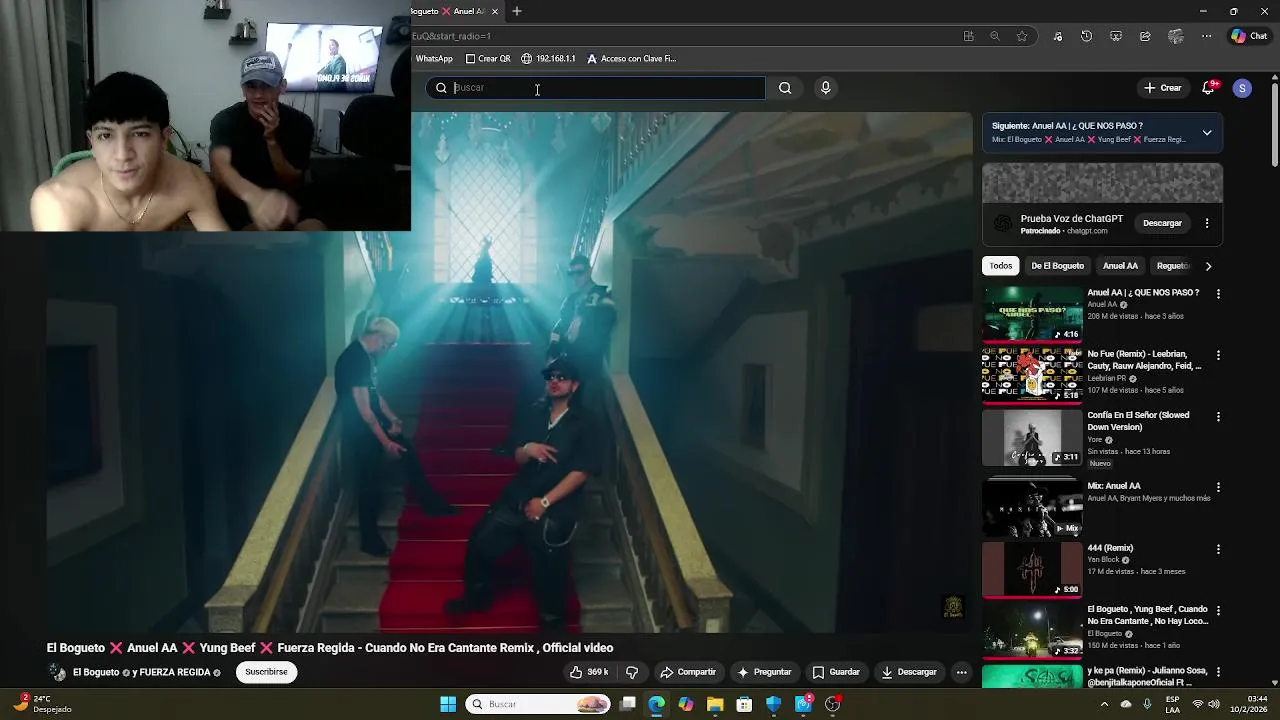Open options for y ke pa (Remix)
Screen dimensions: 1280x720
[x=1218, y=671]
